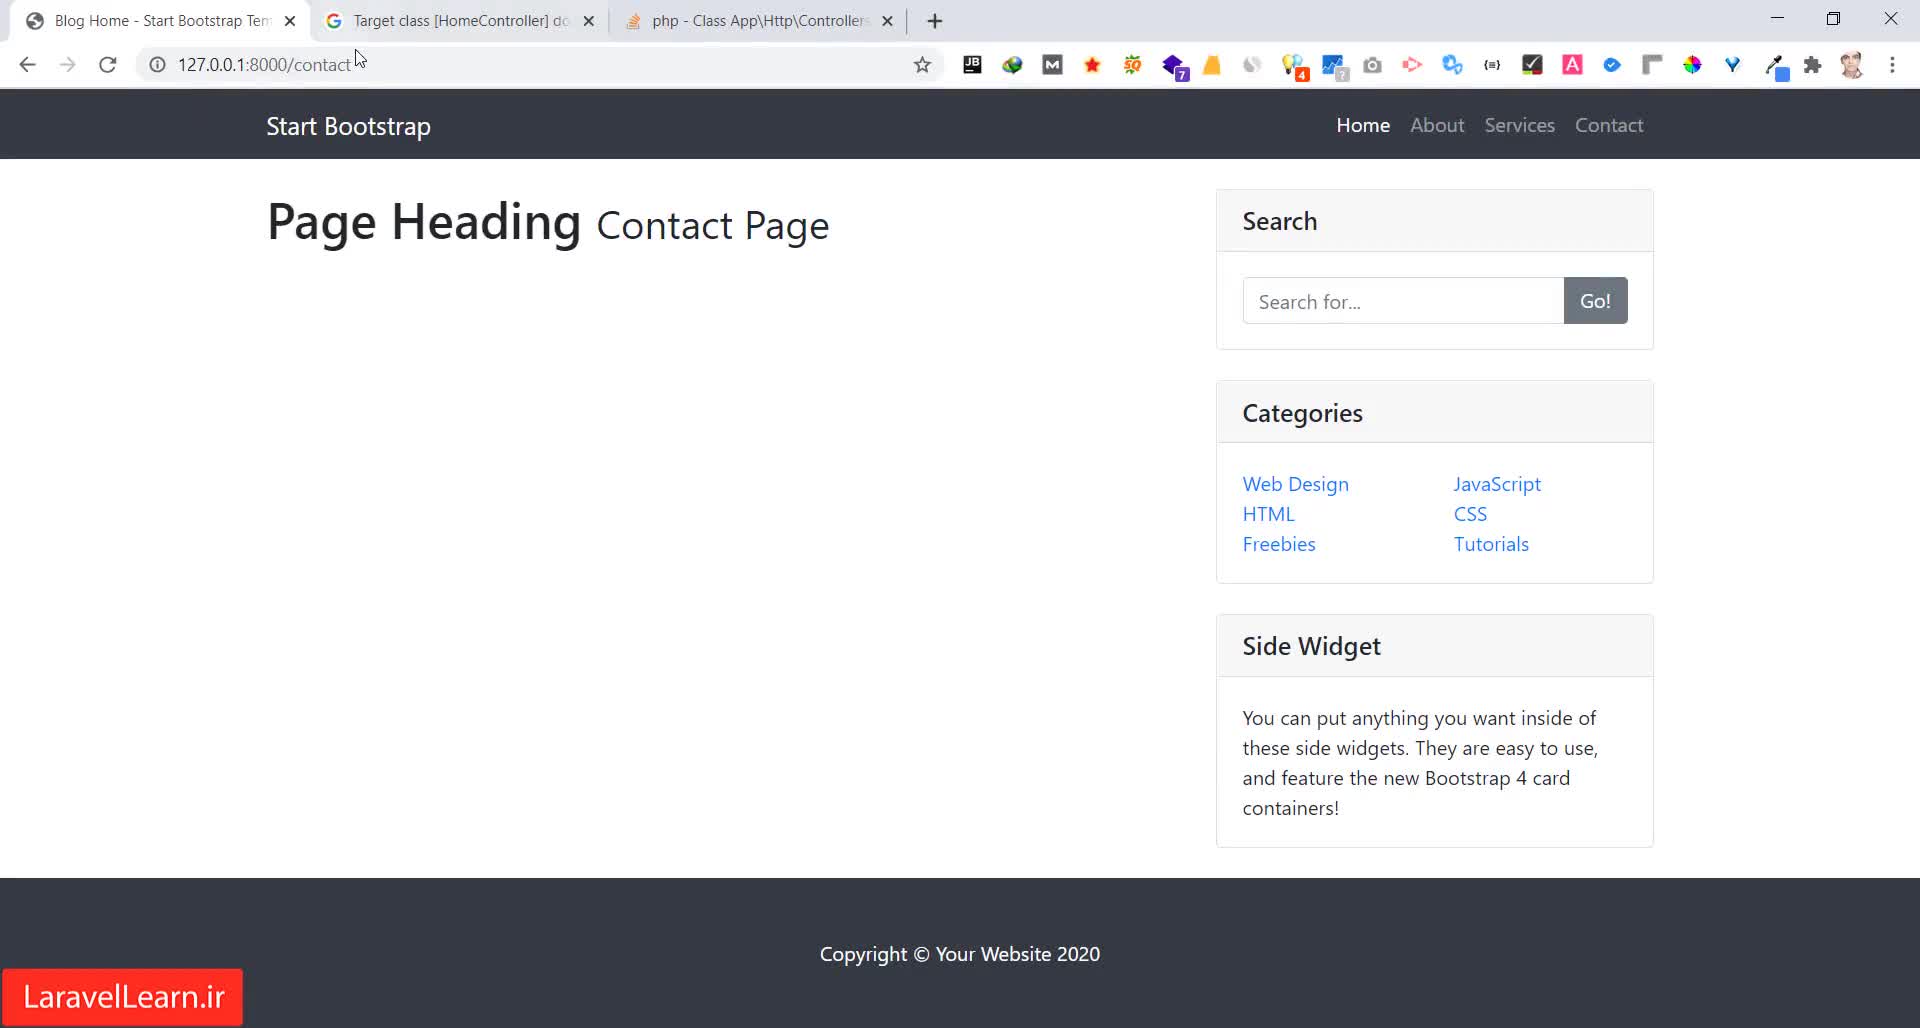The image size is (1920, 1028).
Task: Click into the Search for... field
Action: click(1402, 301)
